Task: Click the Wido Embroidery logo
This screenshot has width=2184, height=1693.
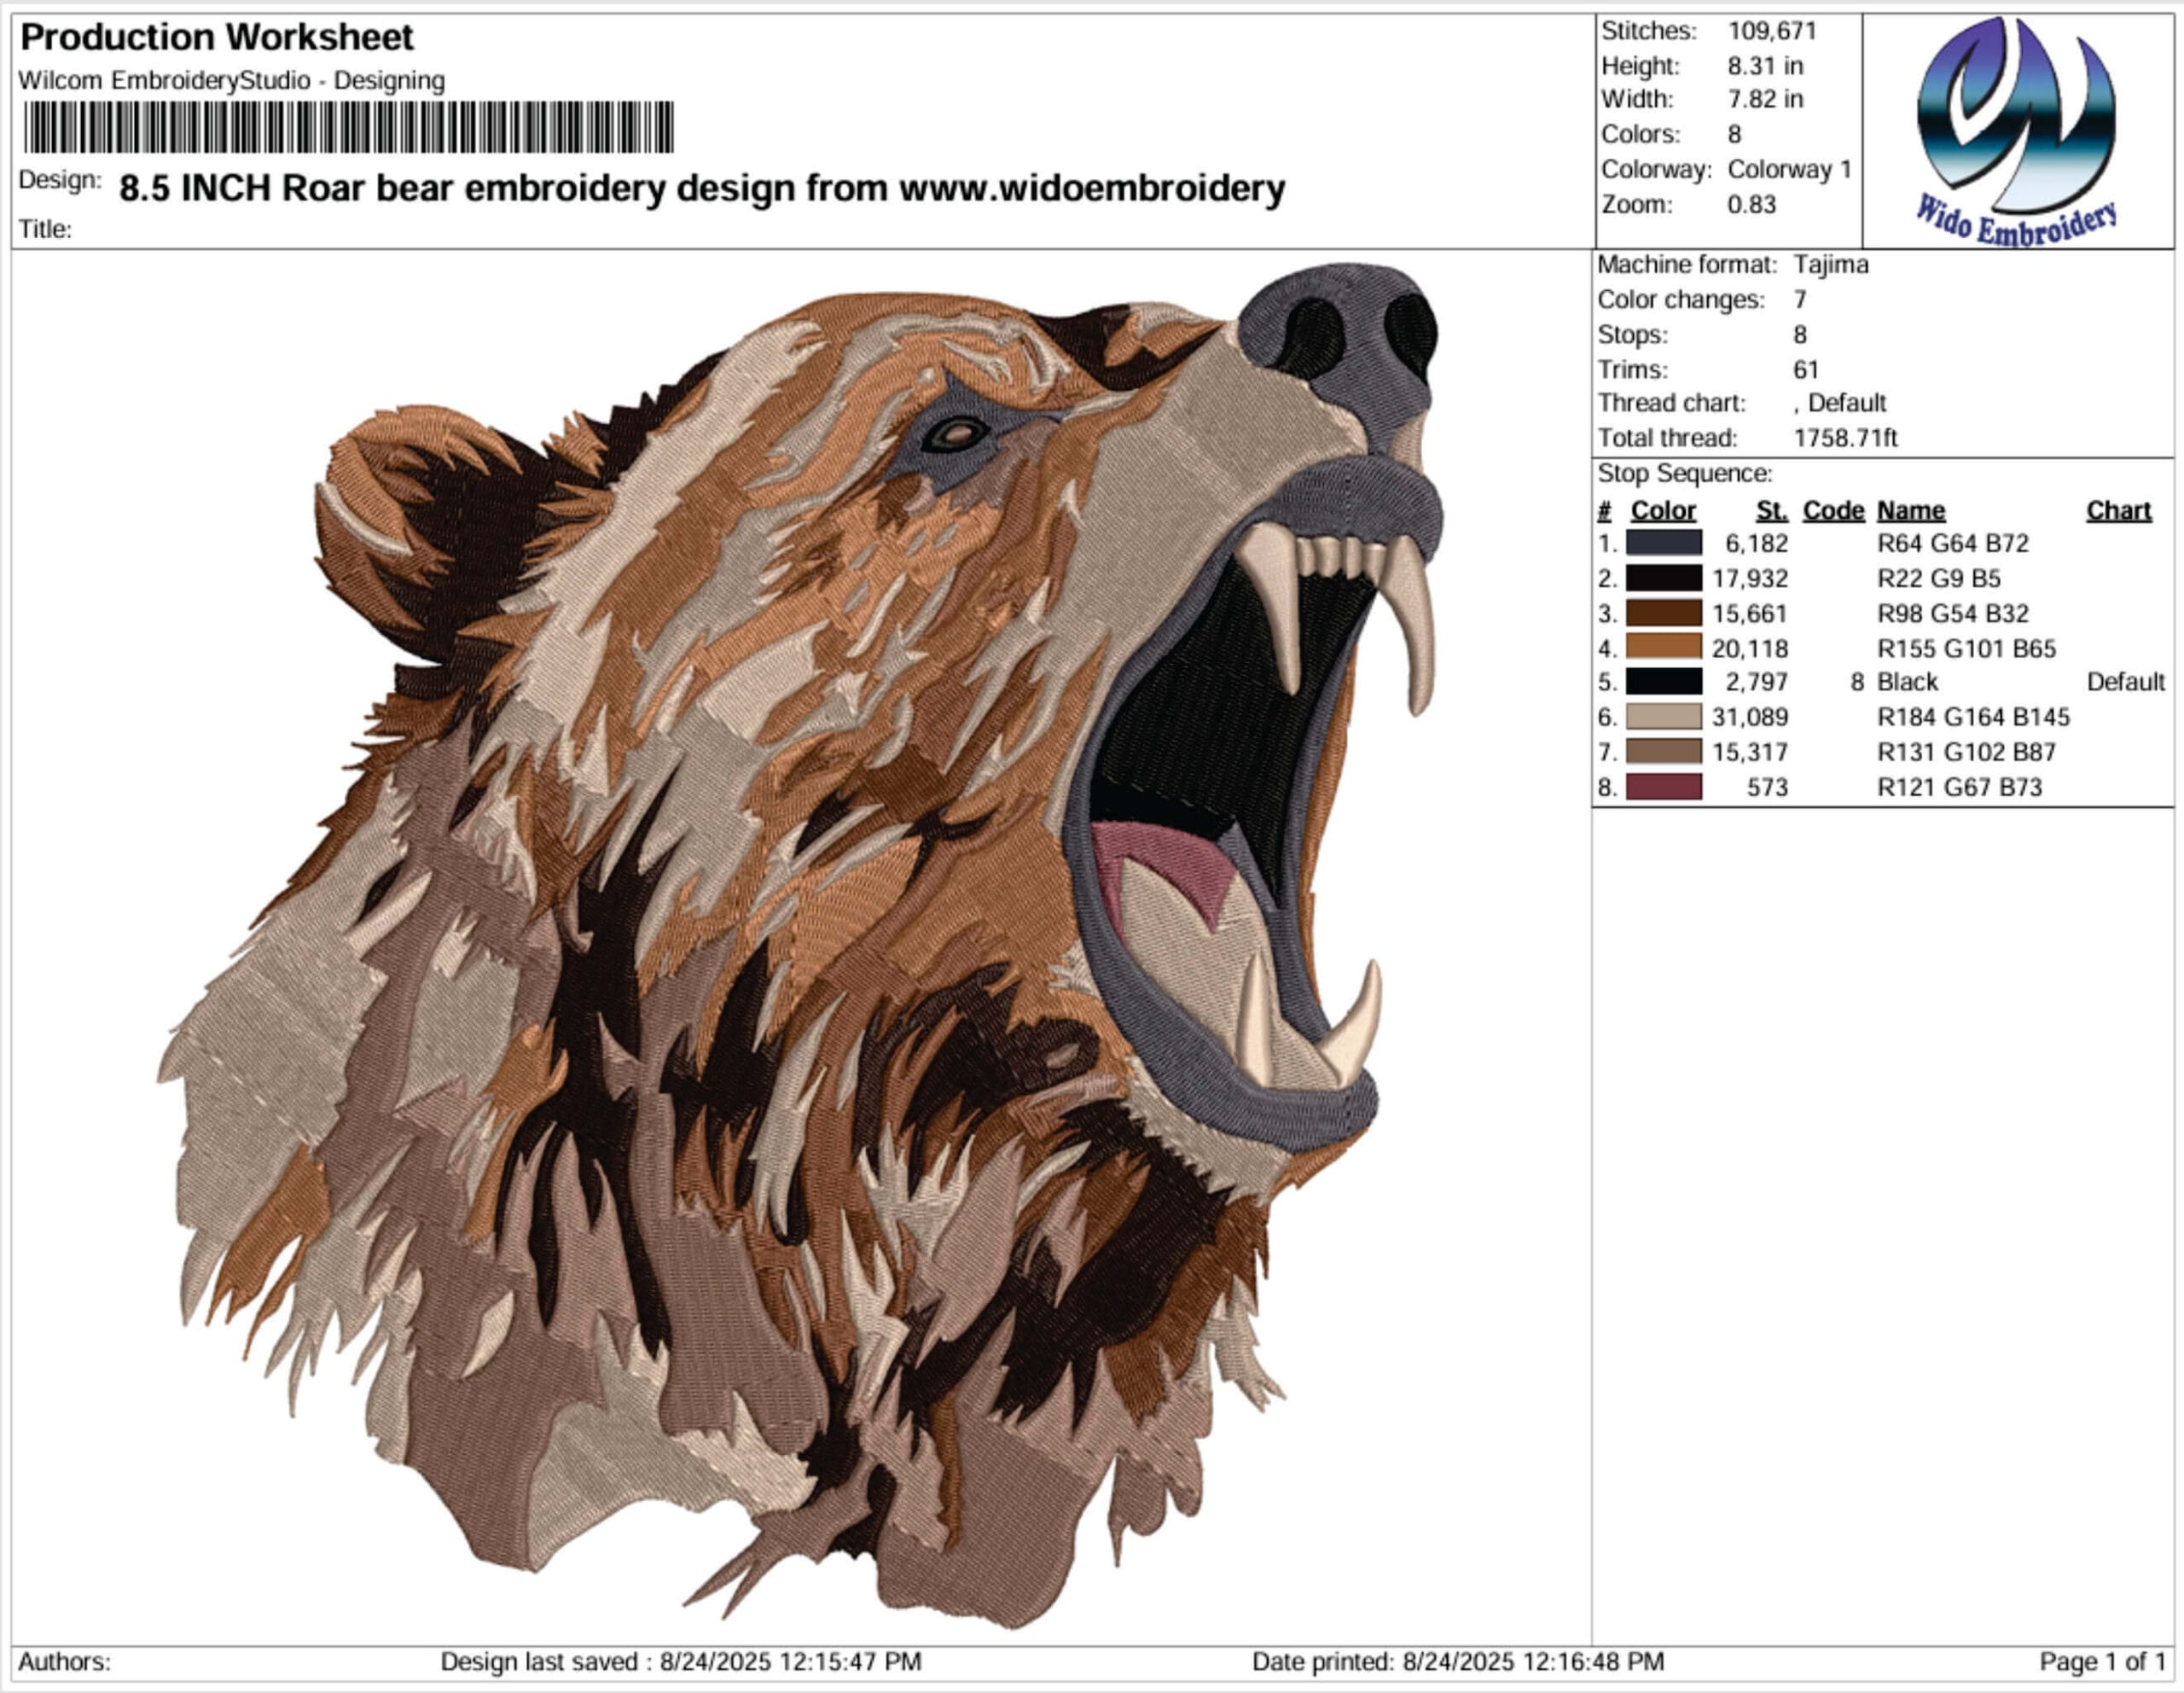Action: (x=2016, y=131)
